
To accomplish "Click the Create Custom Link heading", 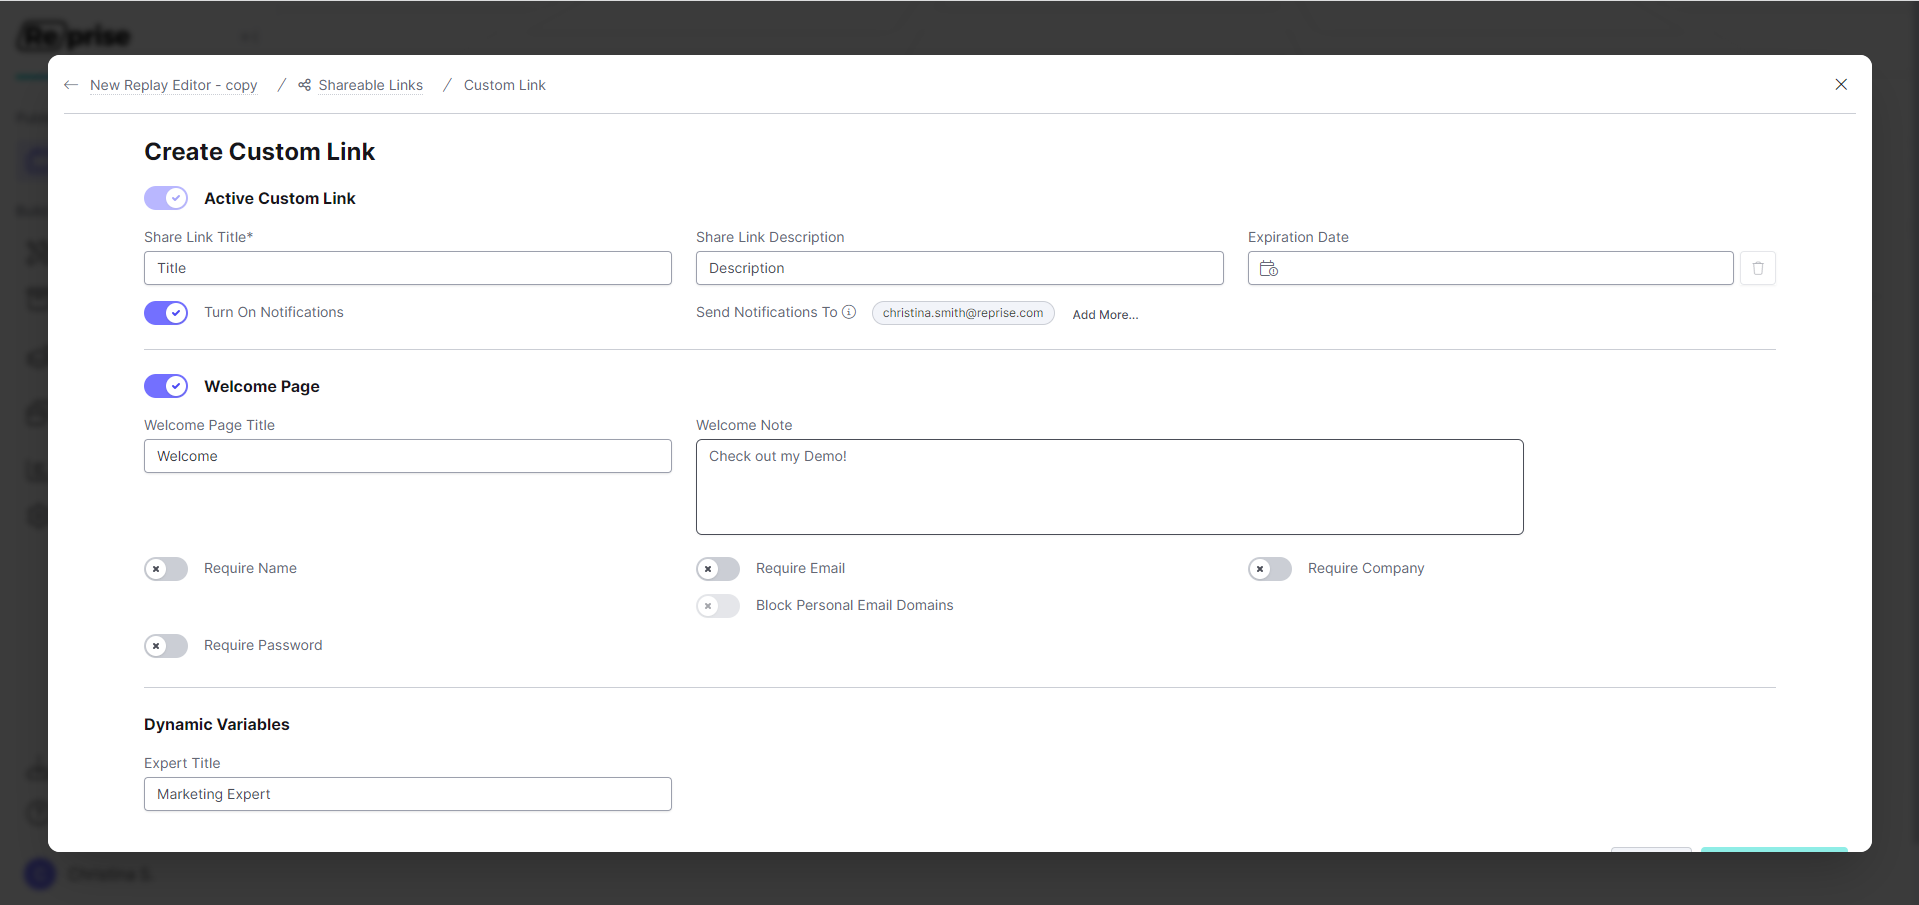I will 260,152.
